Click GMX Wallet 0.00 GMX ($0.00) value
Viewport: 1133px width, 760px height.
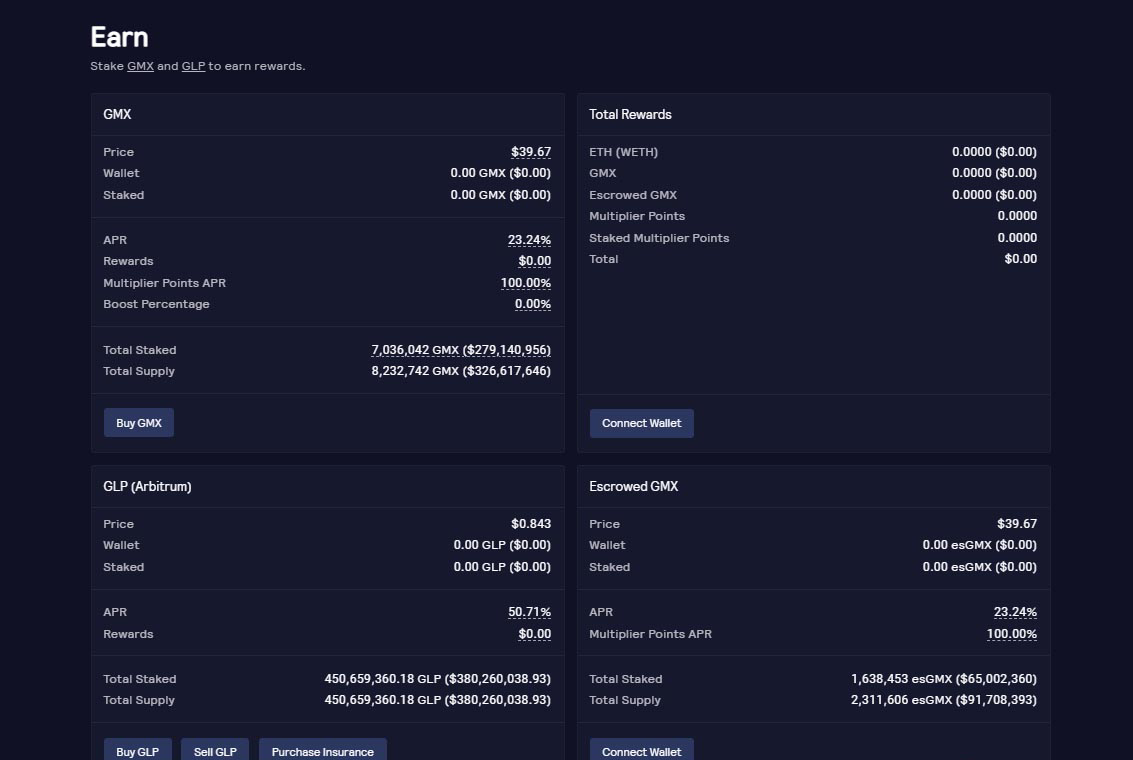coord(500,173)
